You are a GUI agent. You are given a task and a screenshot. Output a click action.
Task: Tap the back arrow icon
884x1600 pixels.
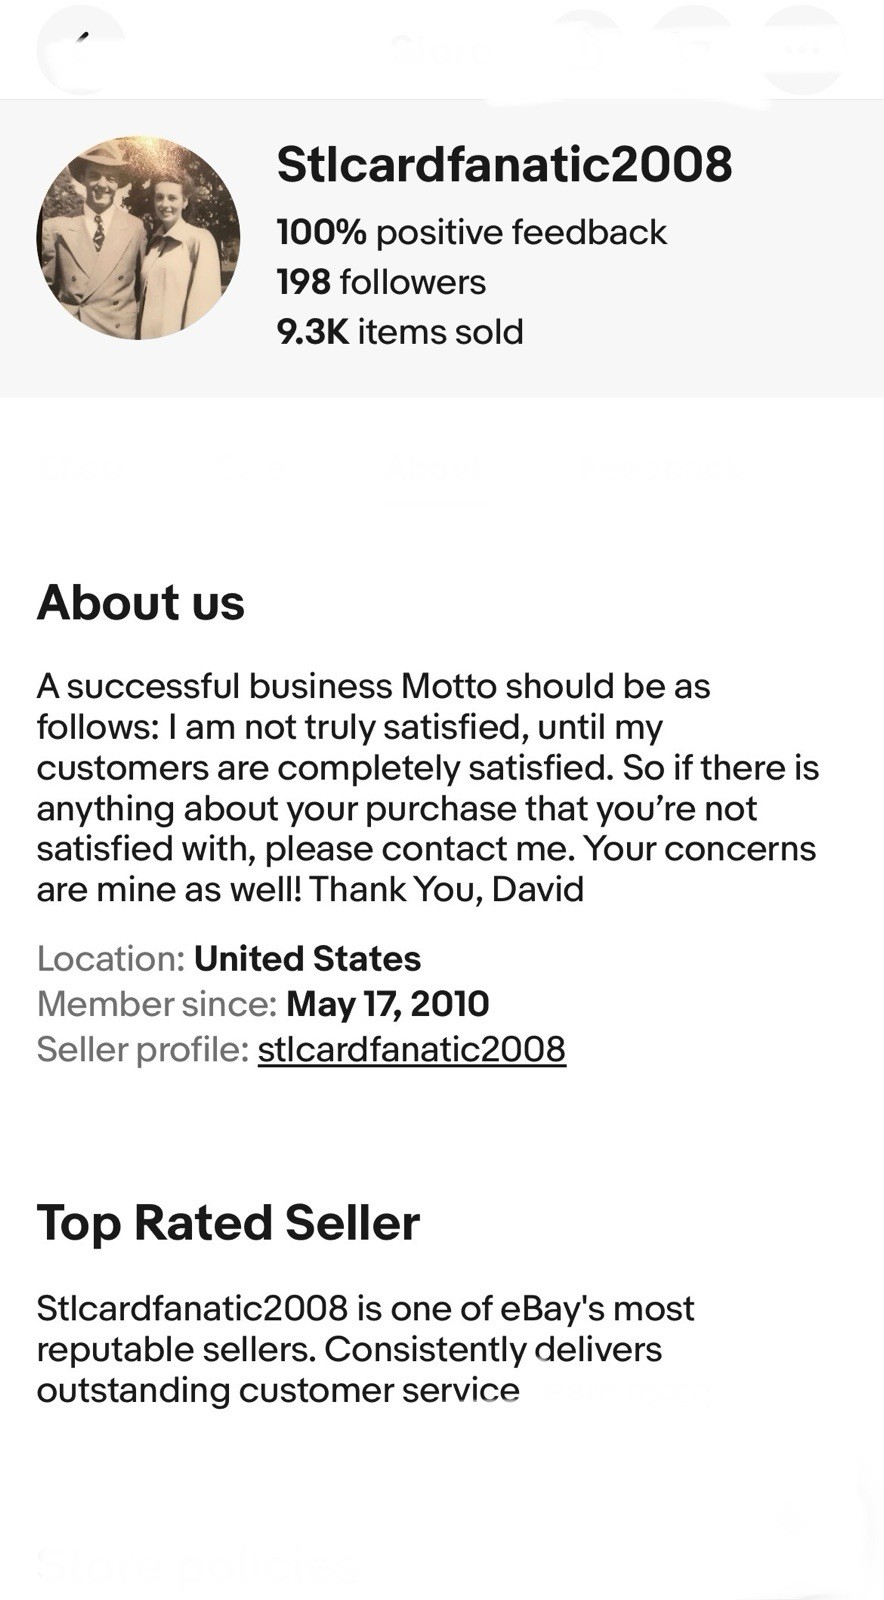point(82,48)
